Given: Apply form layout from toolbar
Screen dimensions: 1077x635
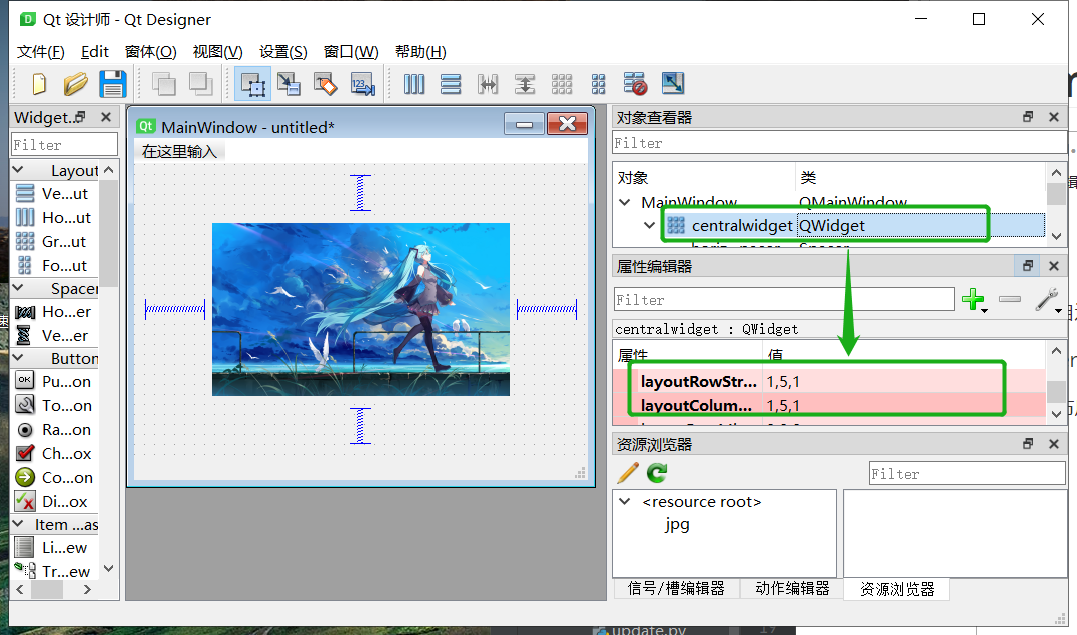Looking at the screenshot, I should point(598,84).
